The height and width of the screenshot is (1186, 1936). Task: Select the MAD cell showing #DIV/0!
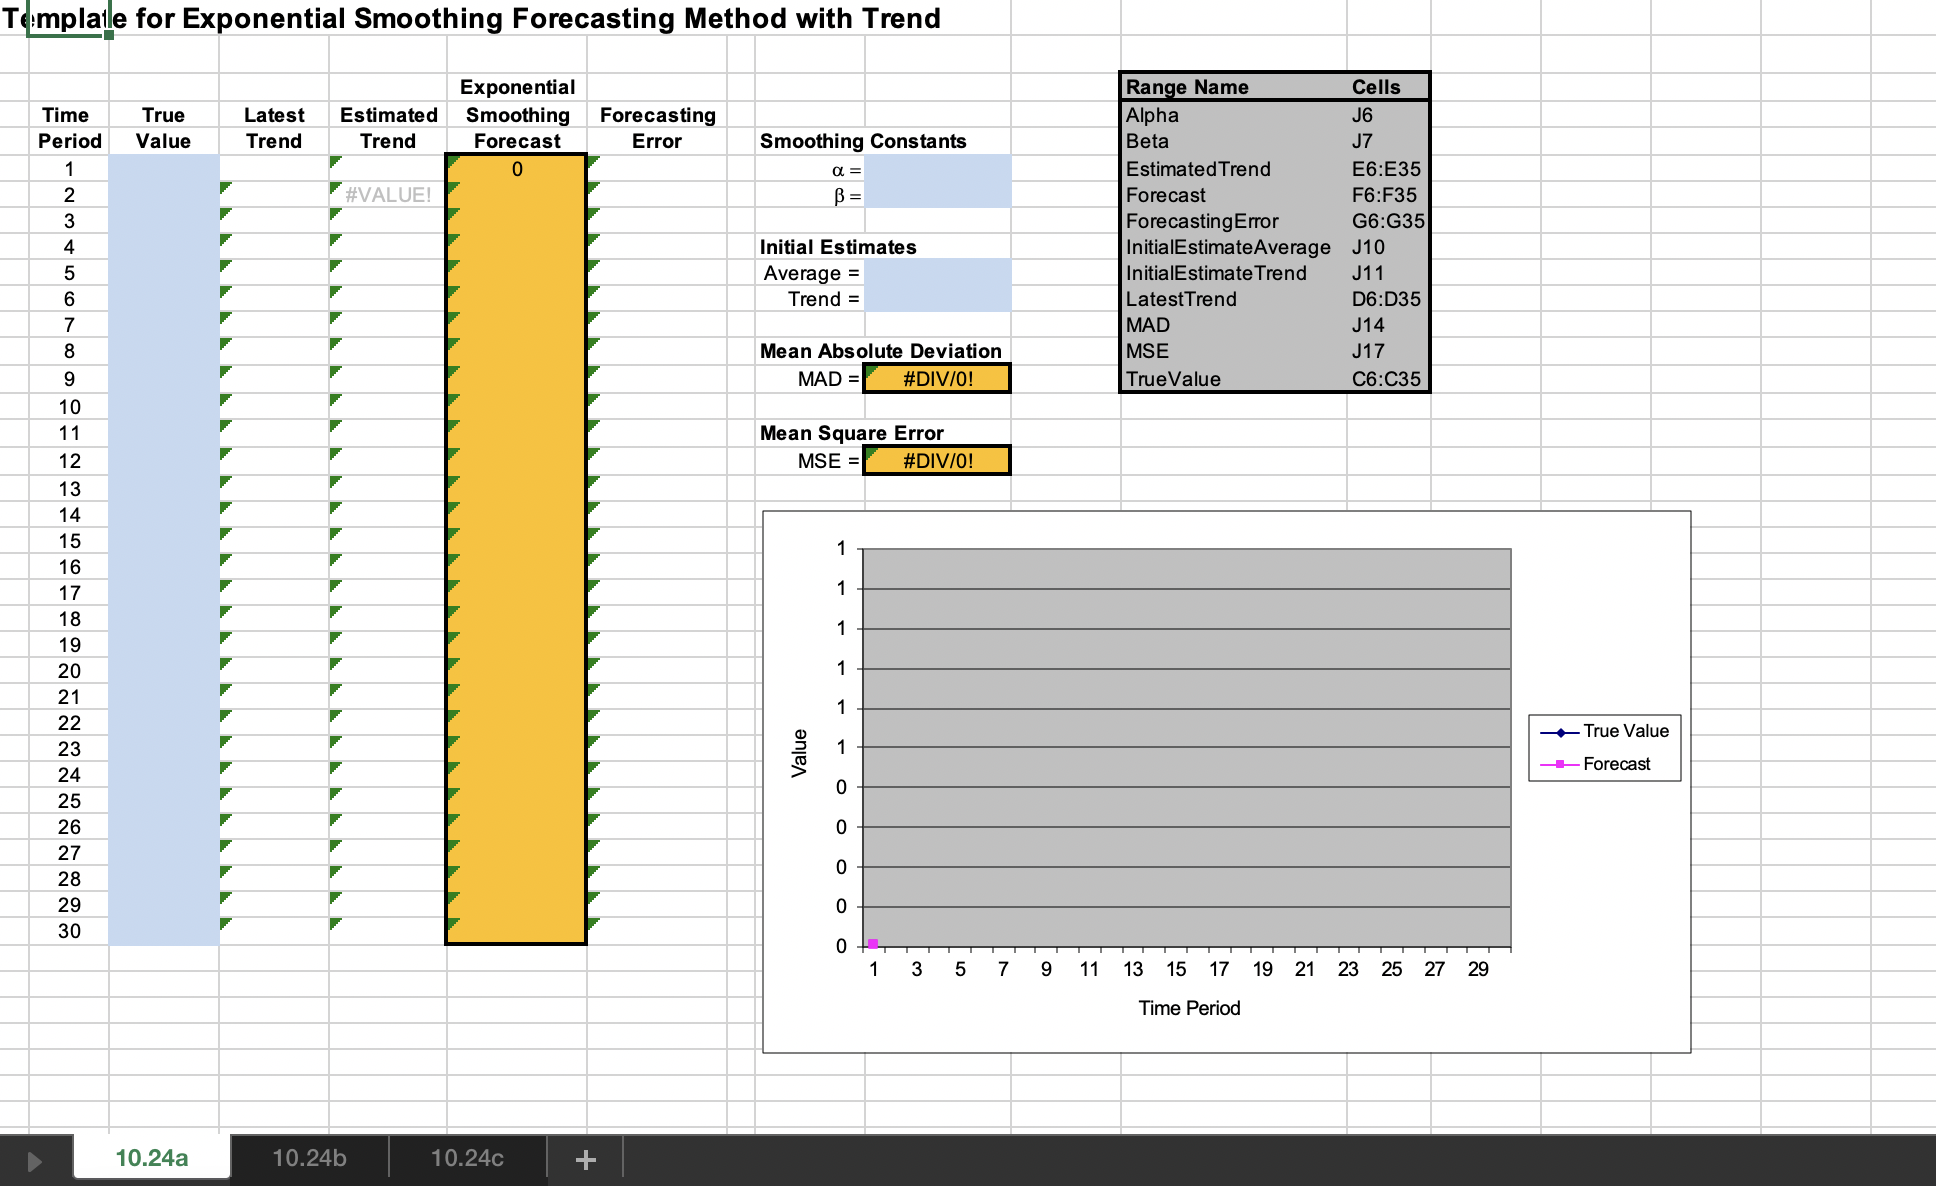(x=936, y=377)
